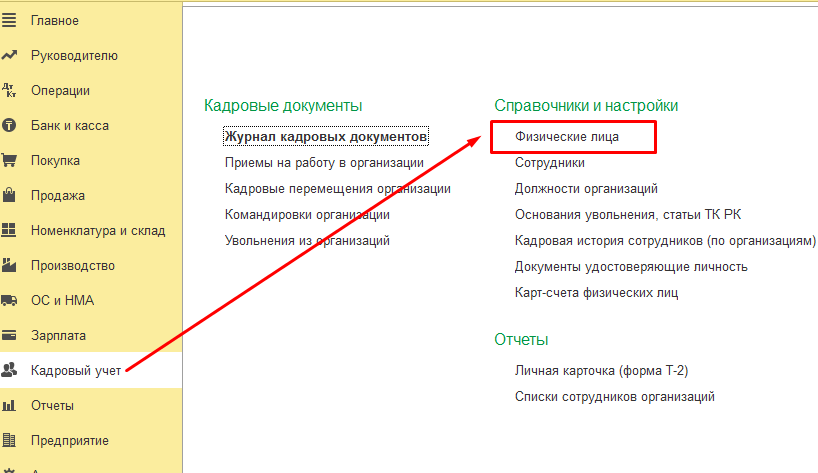Click the card icon for Зарплата
This screenshot has width=818, height=473.
pos(10,336)
